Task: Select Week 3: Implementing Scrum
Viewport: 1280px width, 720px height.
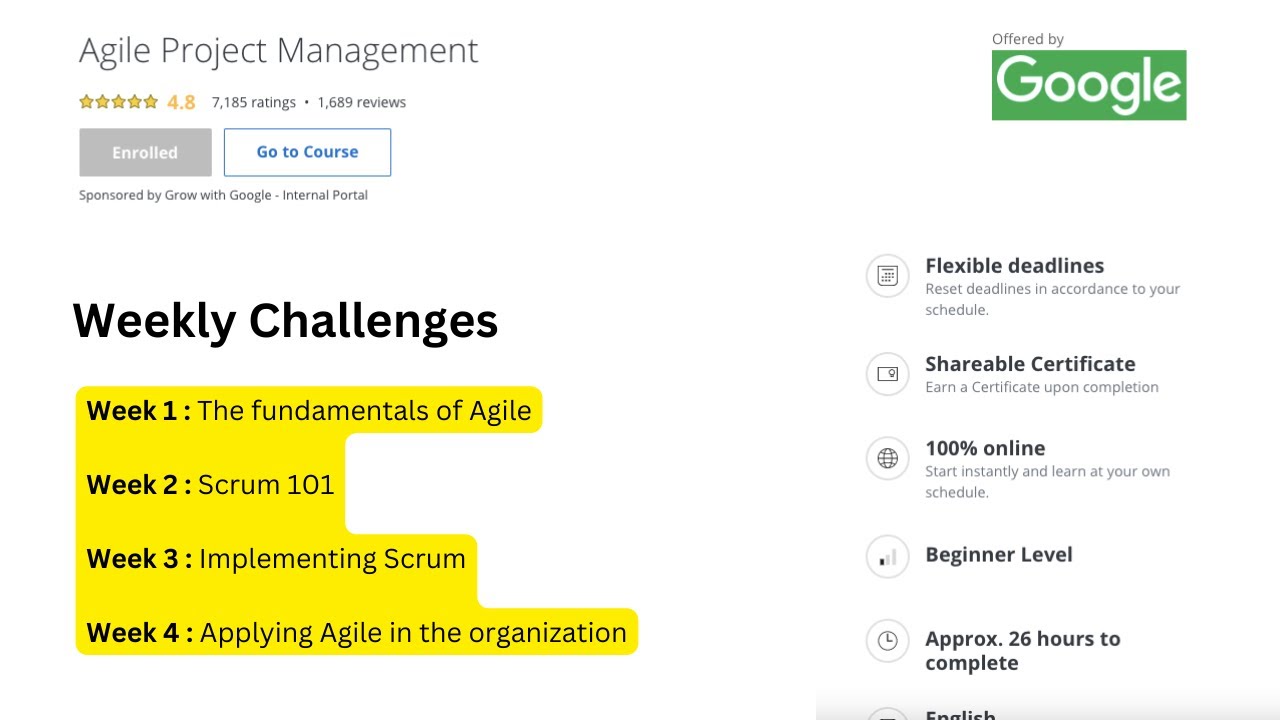Action: pos(276,558)
